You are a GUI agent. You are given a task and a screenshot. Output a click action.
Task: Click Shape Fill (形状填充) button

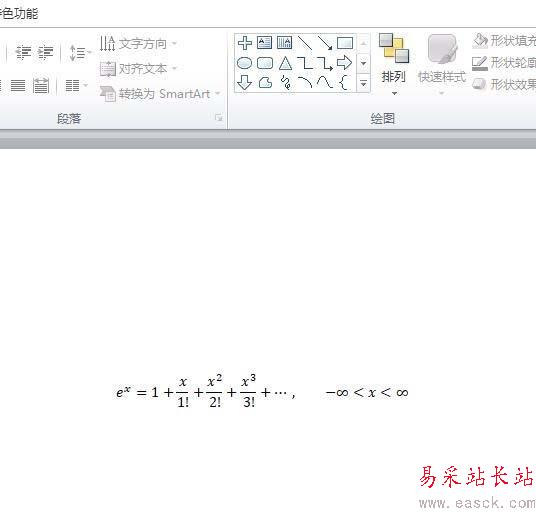(504, 40)
